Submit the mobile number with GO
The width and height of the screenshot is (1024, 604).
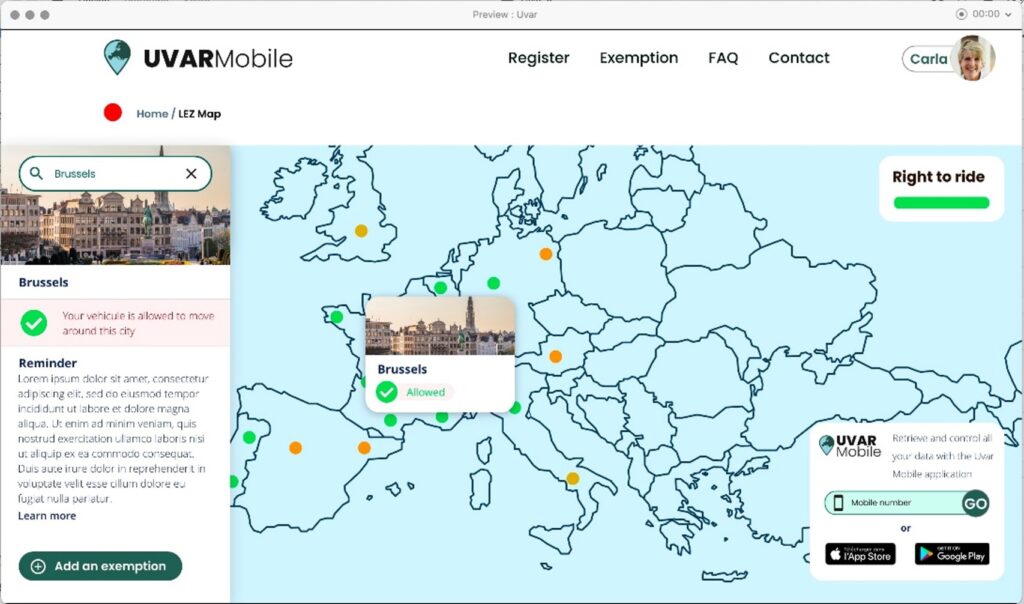point(976,503)
